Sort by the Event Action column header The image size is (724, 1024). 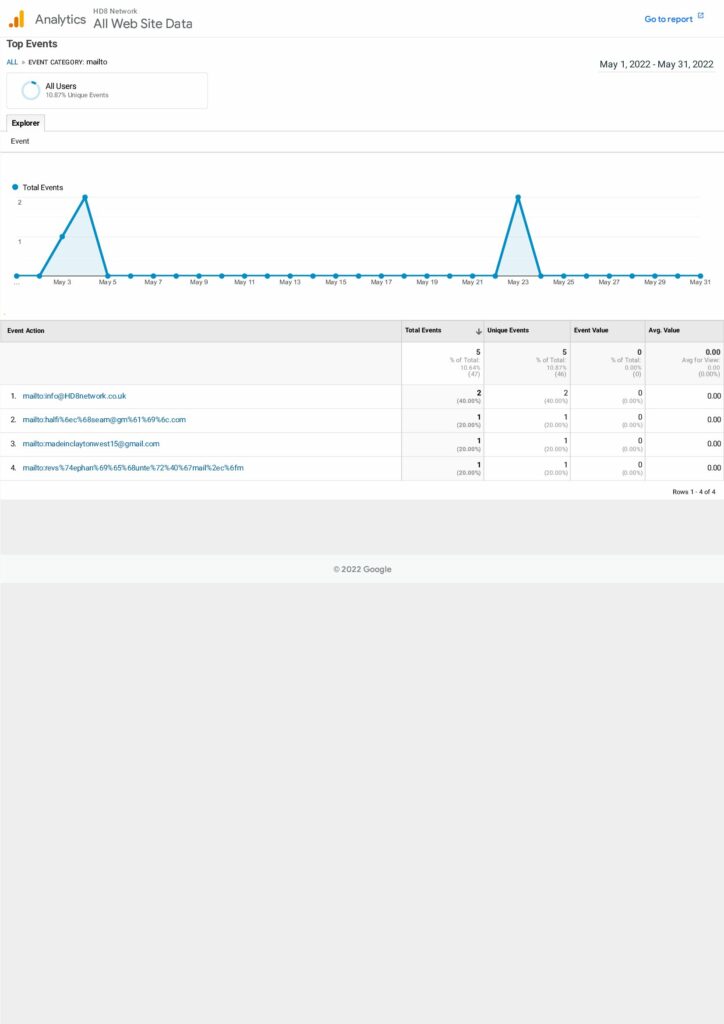click(26, 331)
